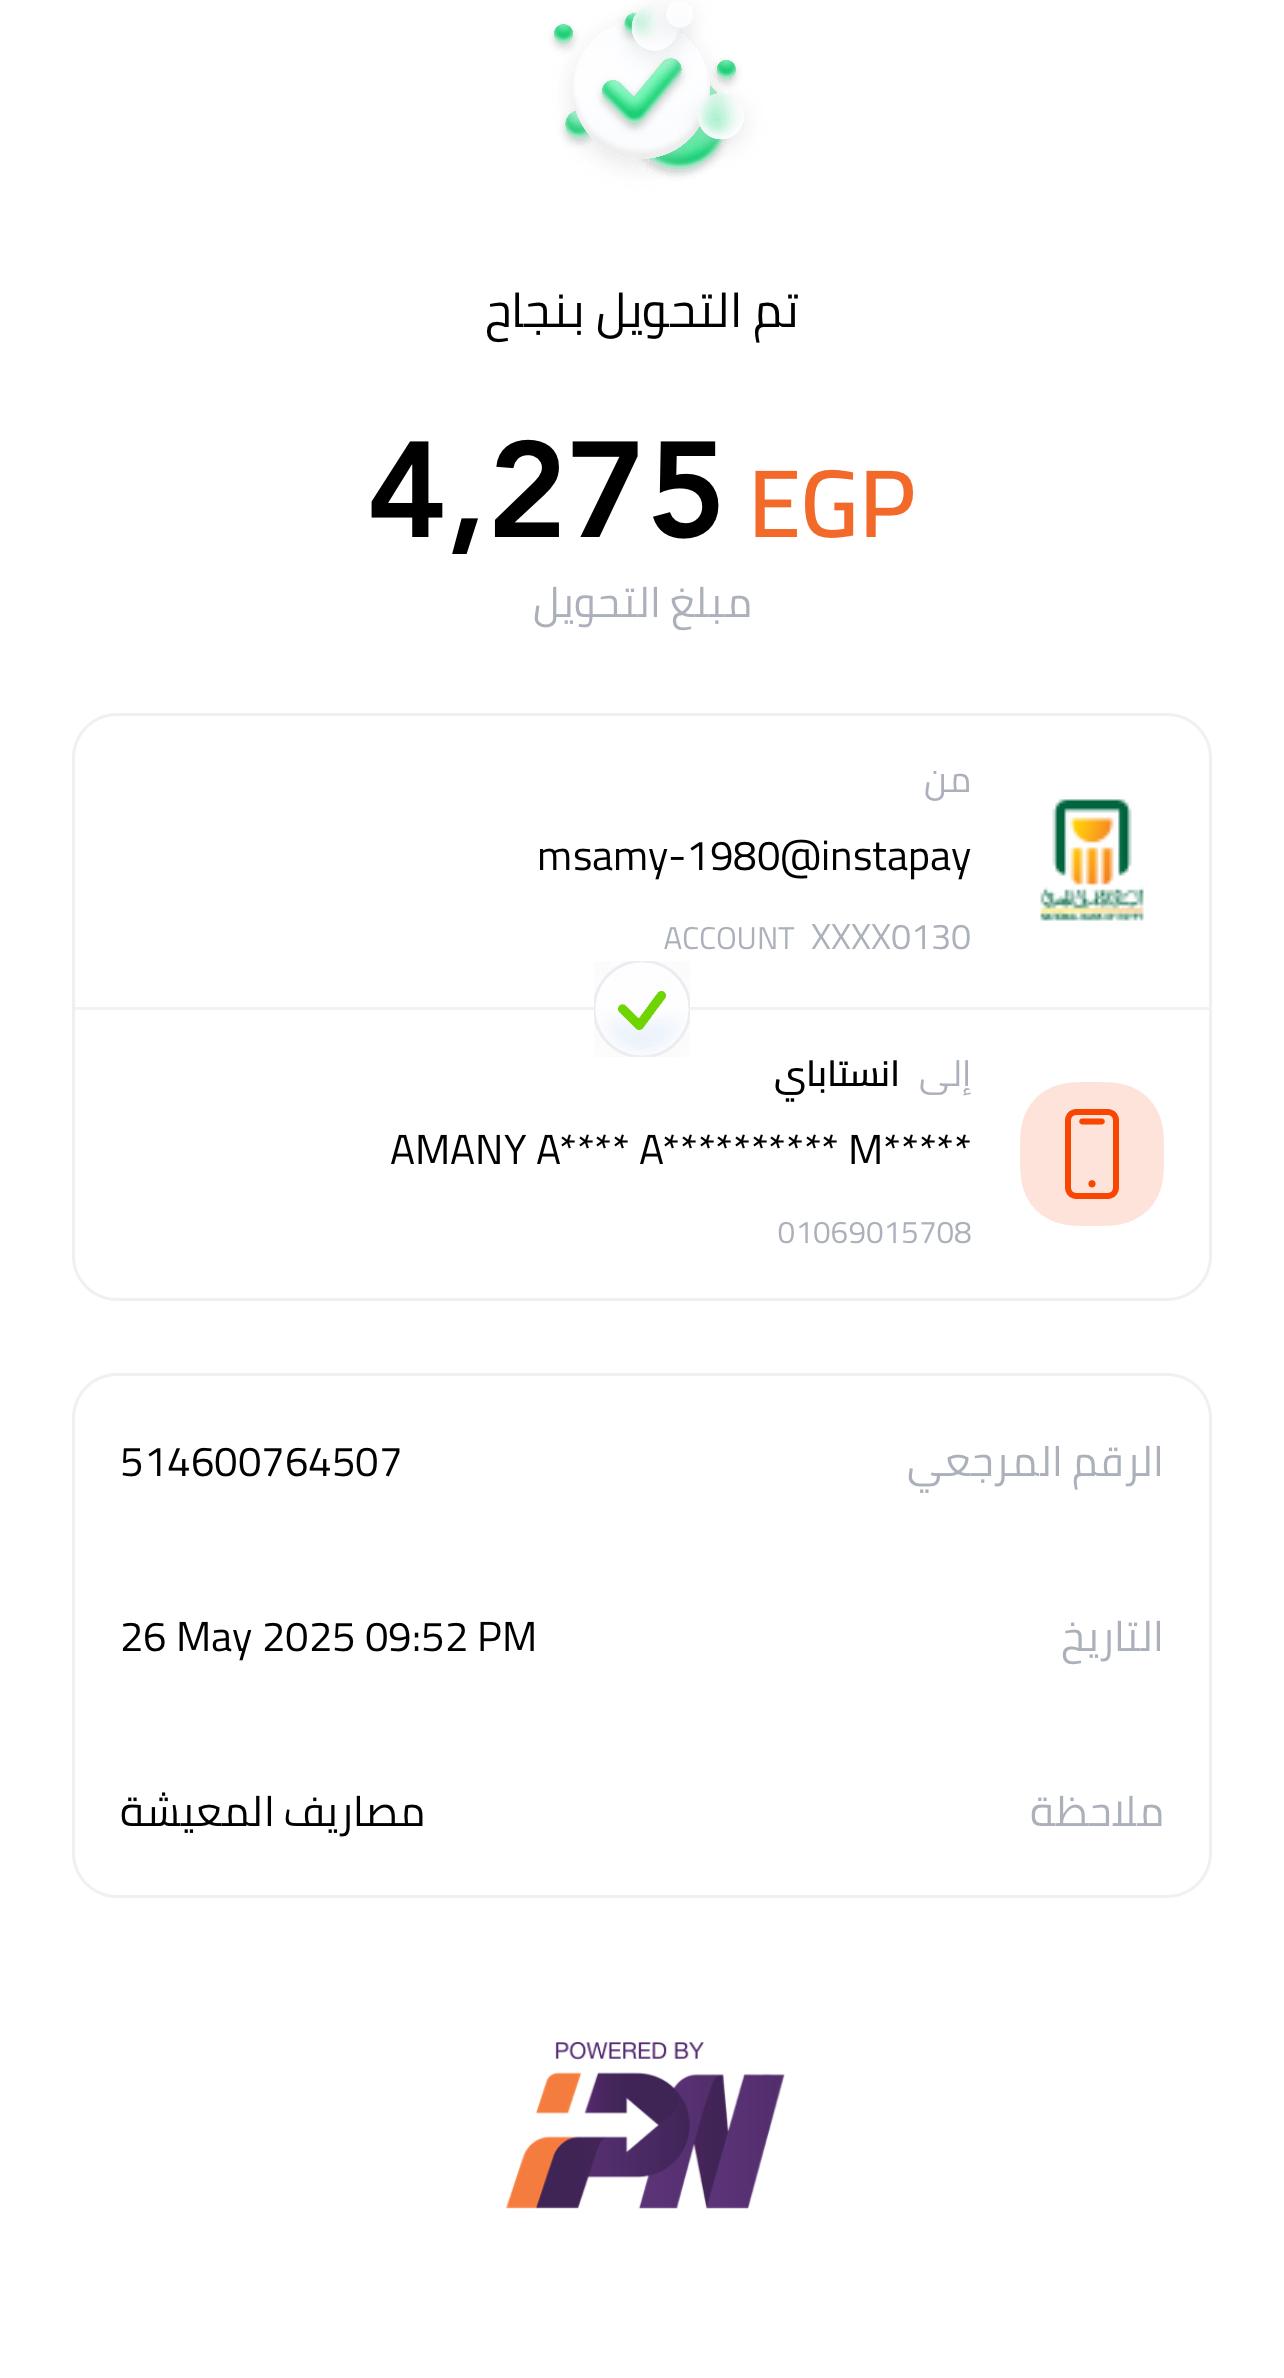The width and height of the screenshot is (1284, 2378).
Task: Select the 4,275 transfer amount
Action: coord(546,492)
